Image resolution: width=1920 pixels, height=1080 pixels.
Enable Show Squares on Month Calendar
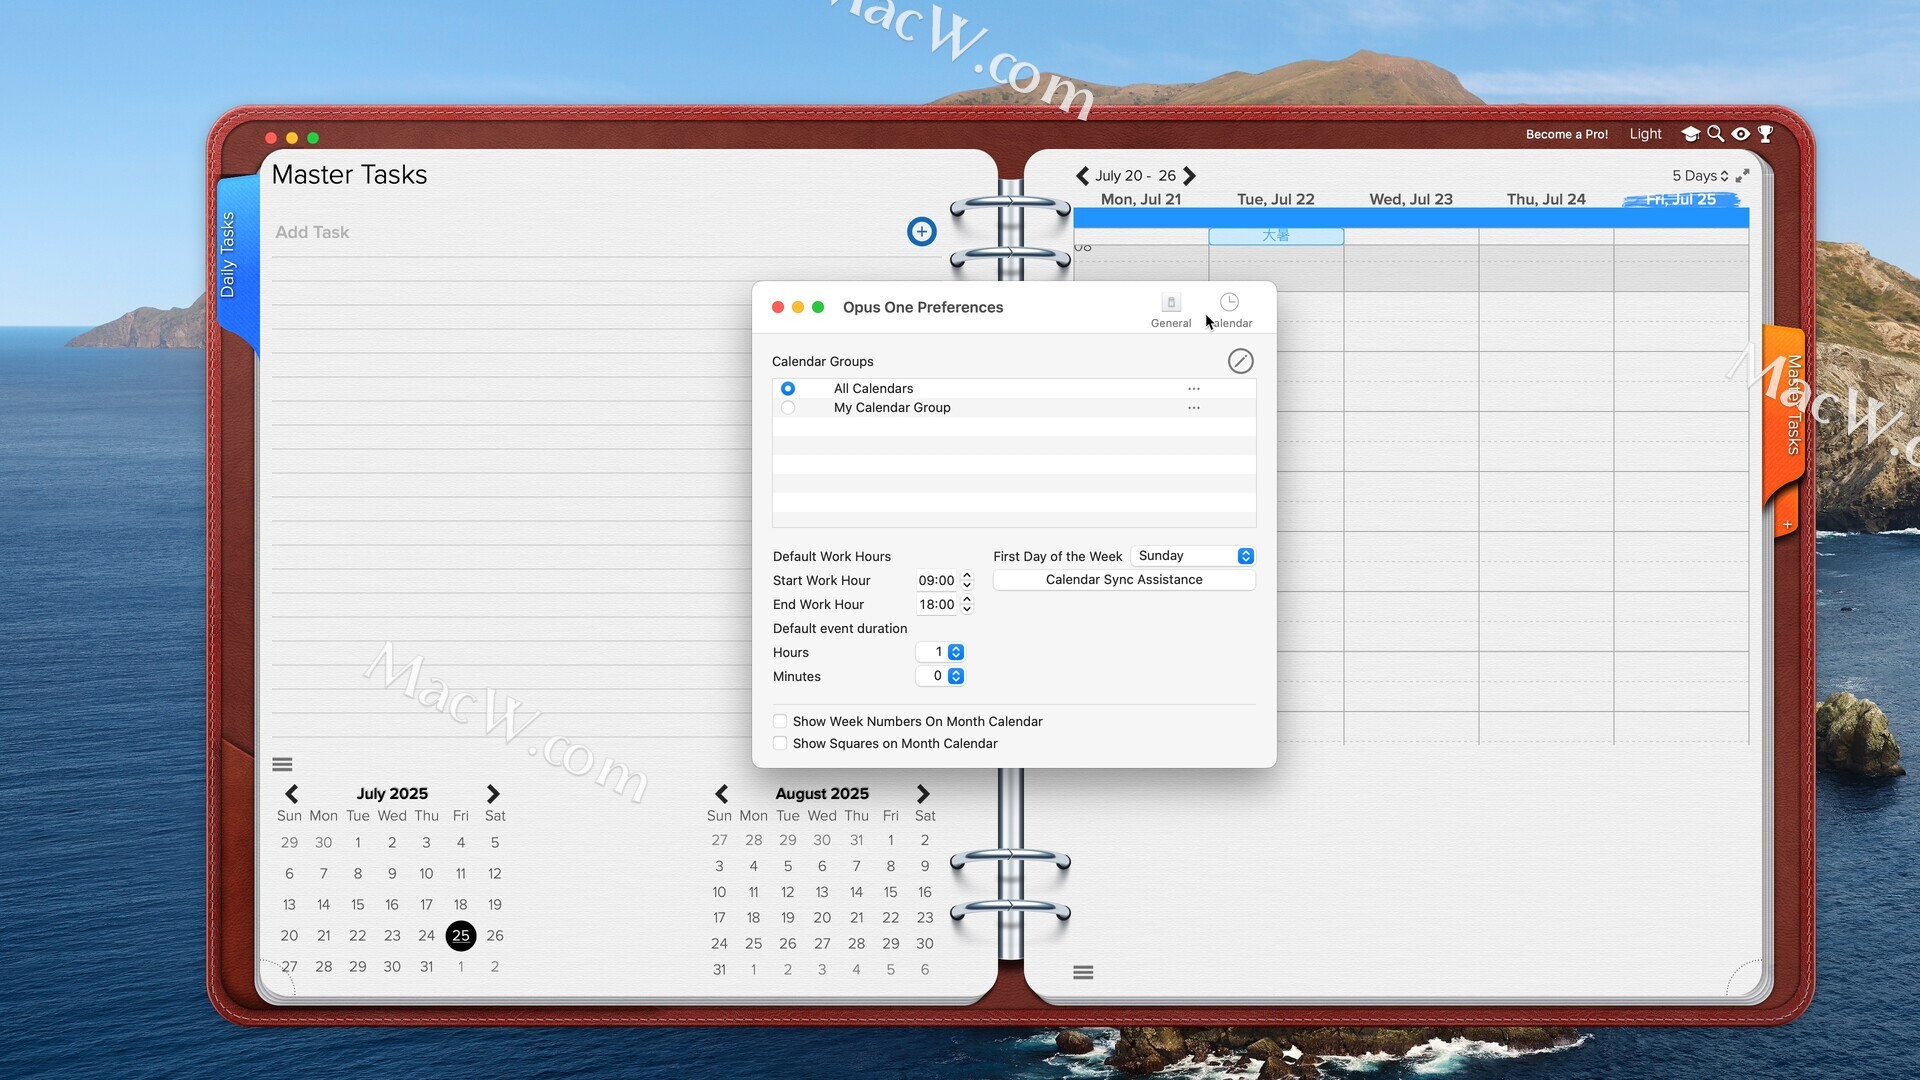780,743
